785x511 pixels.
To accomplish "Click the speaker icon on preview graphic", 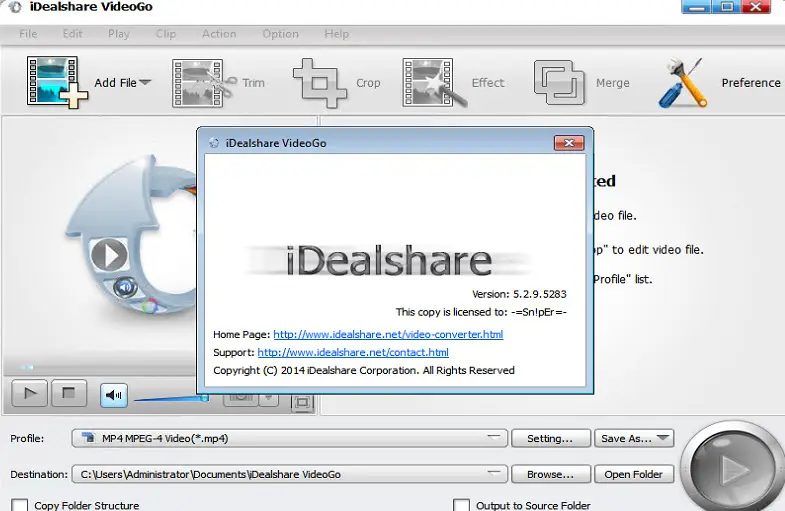I will coord(125,287).
